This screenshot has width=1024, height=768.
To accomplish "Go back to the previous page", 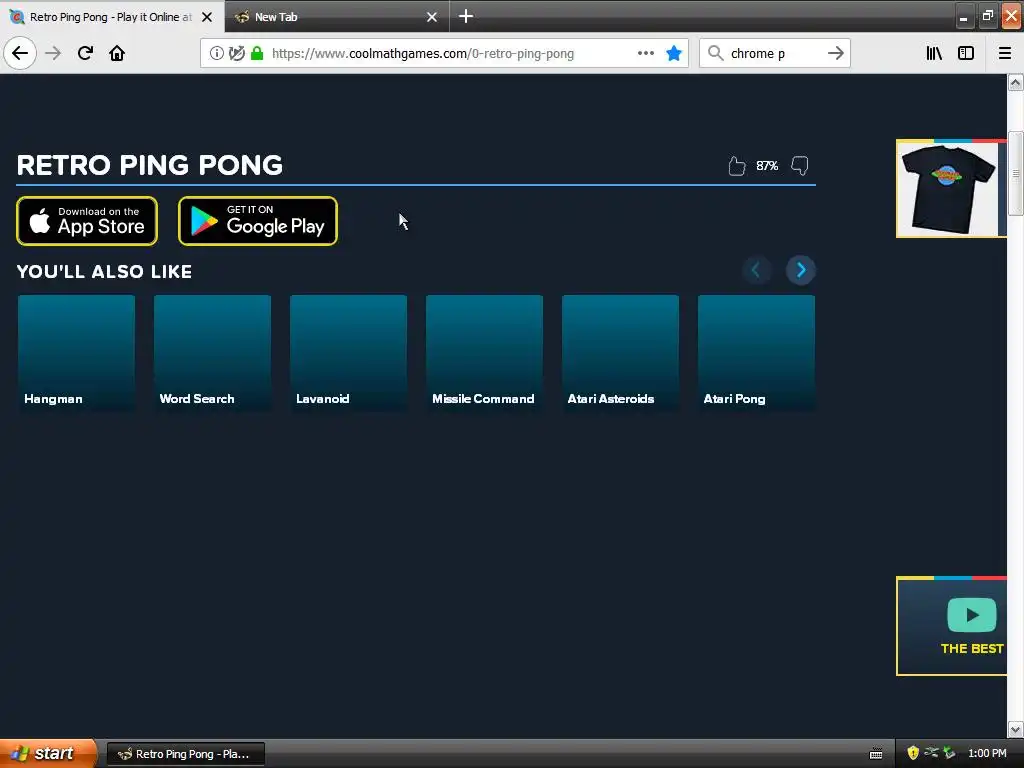I will 20,54.
